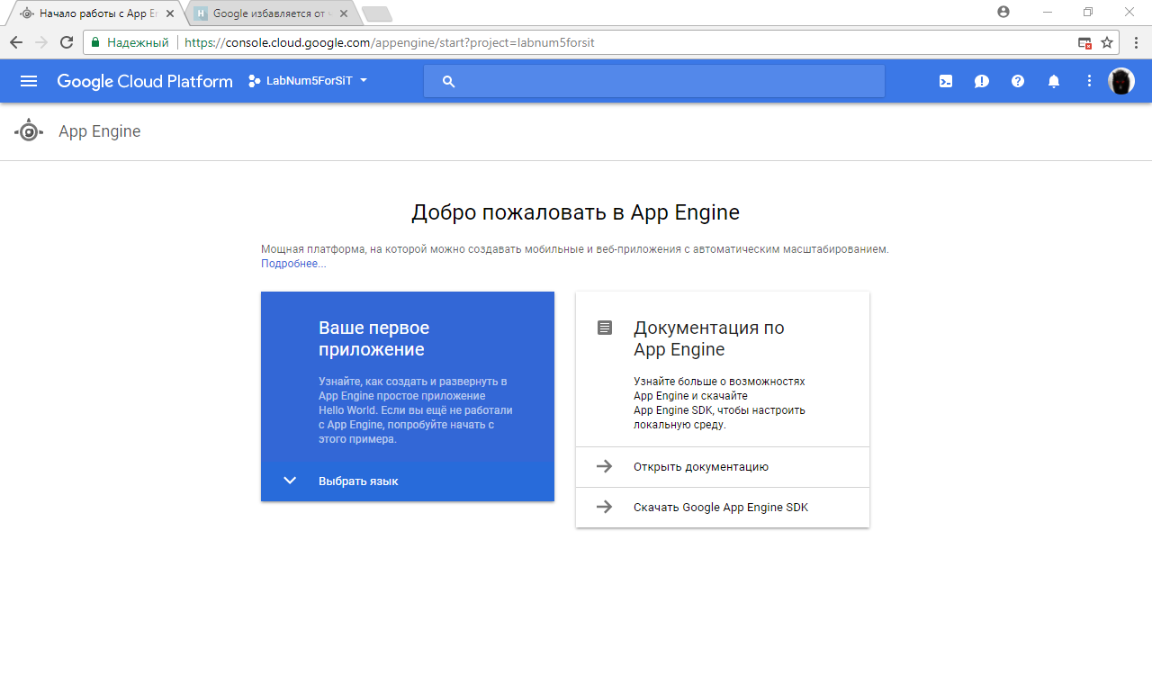Restore down the Chrome window

[x=1088, y=12]
